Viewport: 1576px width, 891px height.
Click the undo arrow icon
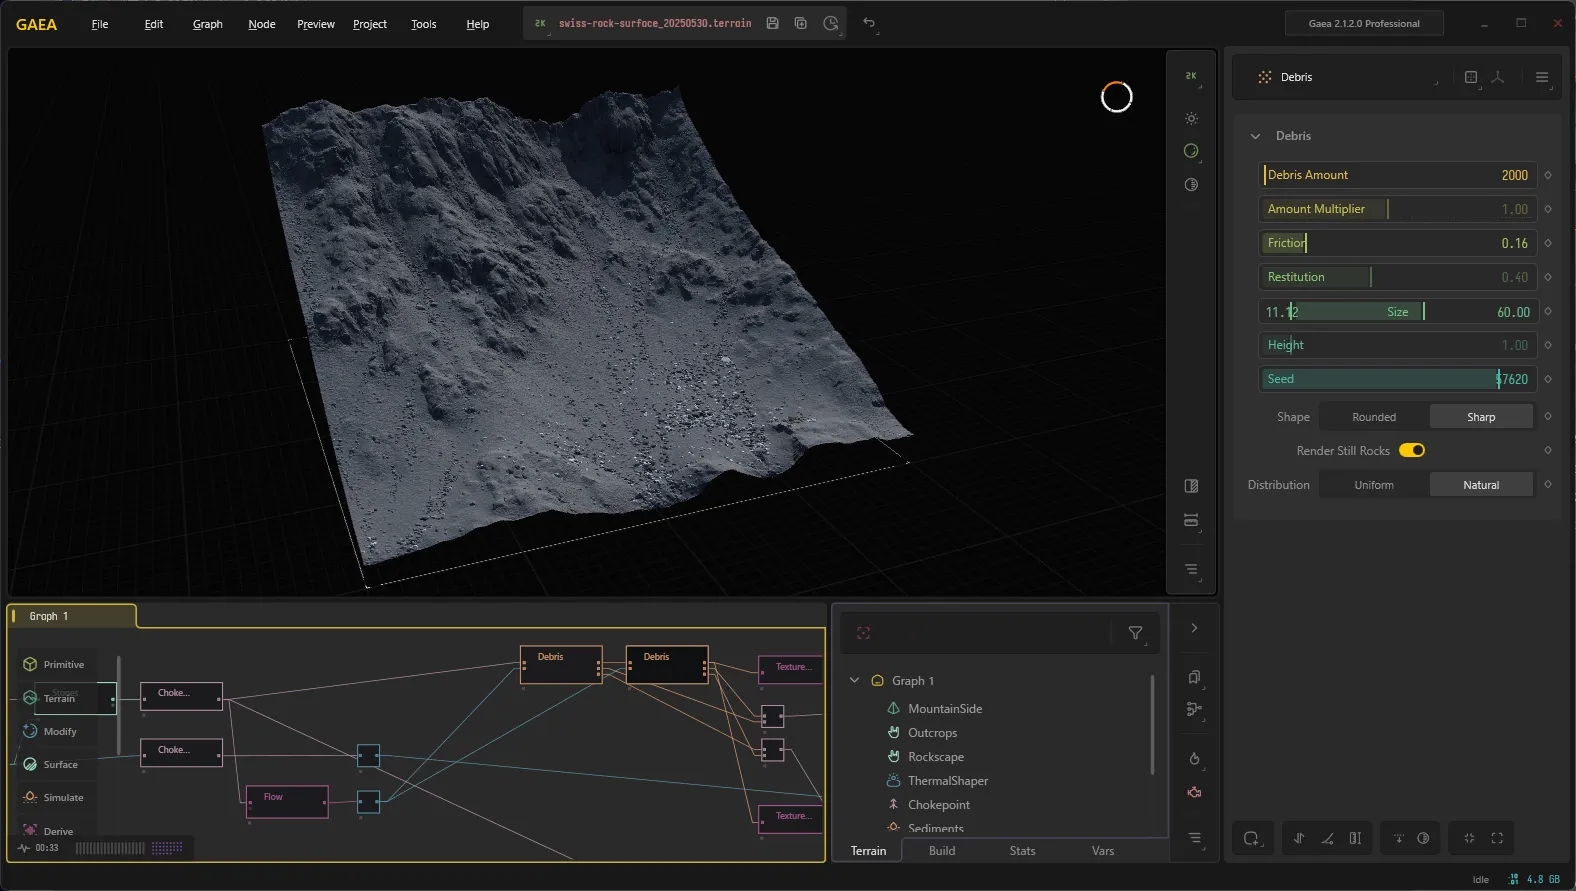point(869,23)
